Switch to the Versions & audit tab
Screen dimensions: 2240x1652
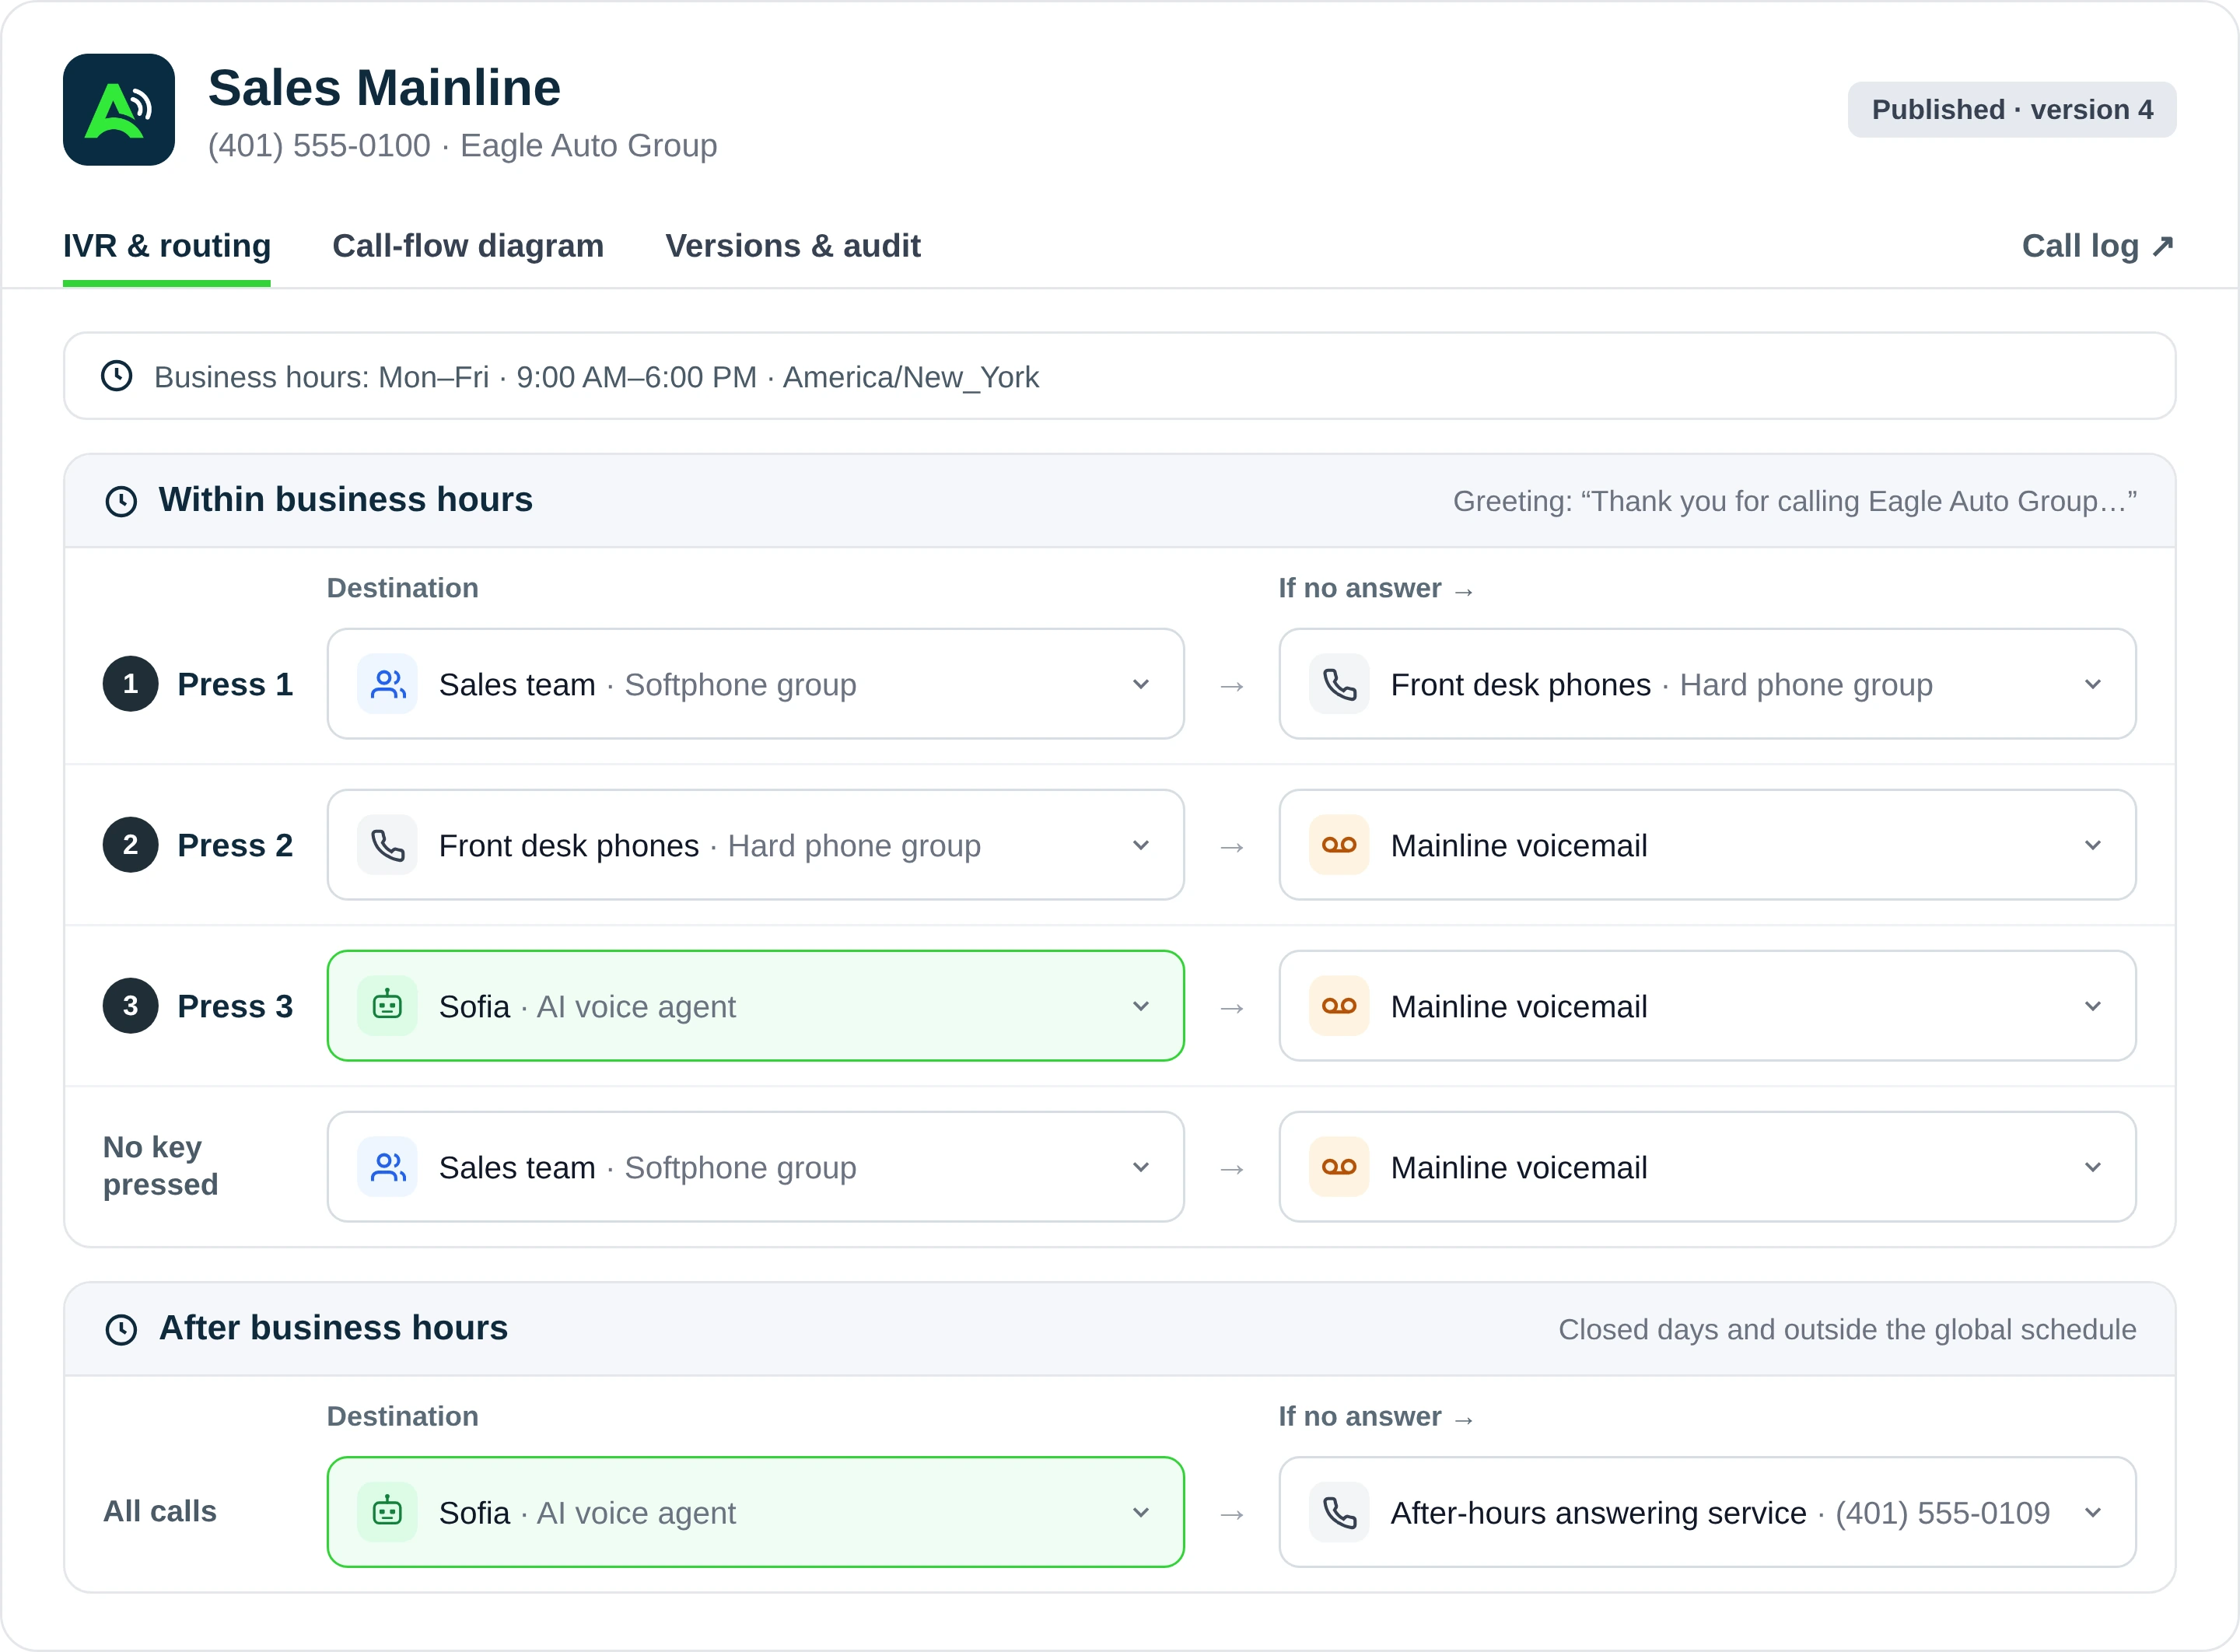pyautogui.click(x=793, y=246)
